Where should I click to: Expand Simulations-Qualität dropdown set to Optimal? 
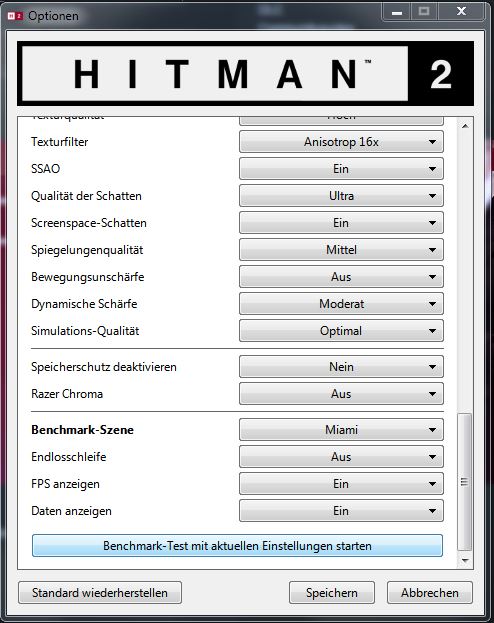point(341,331)
